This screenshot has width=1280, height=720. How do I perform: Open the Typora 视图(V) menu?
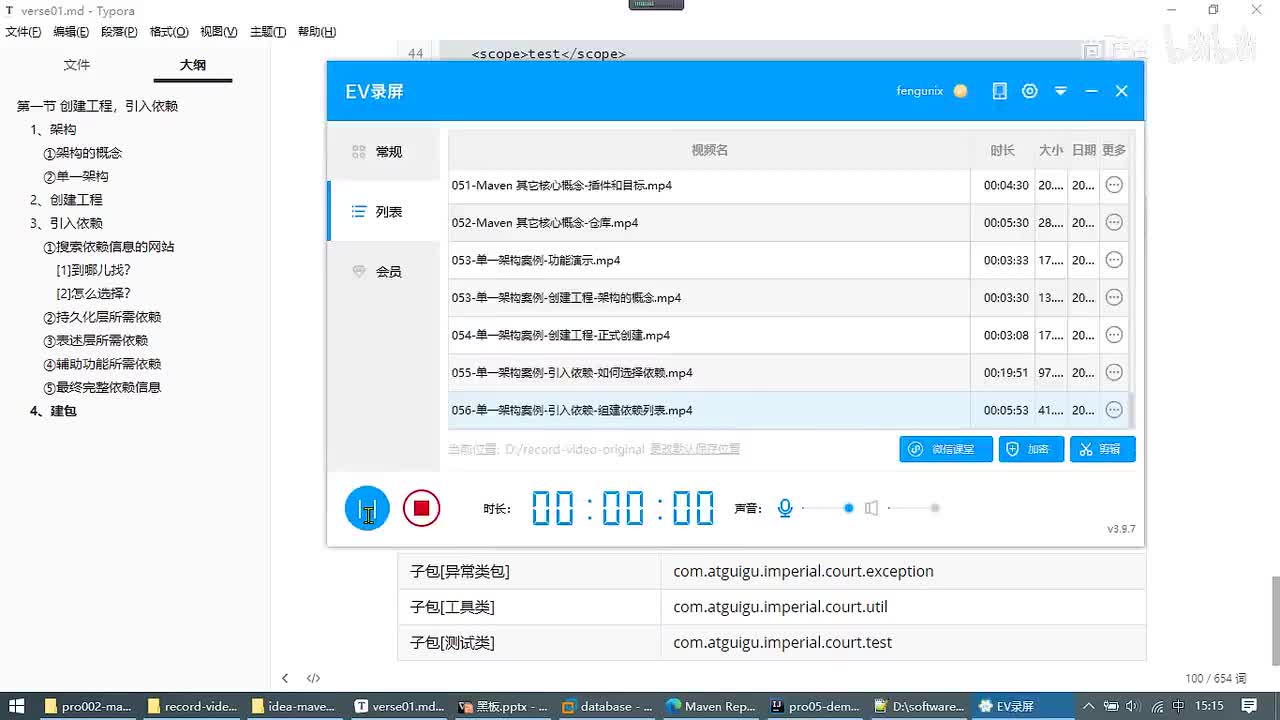point(219,32)
